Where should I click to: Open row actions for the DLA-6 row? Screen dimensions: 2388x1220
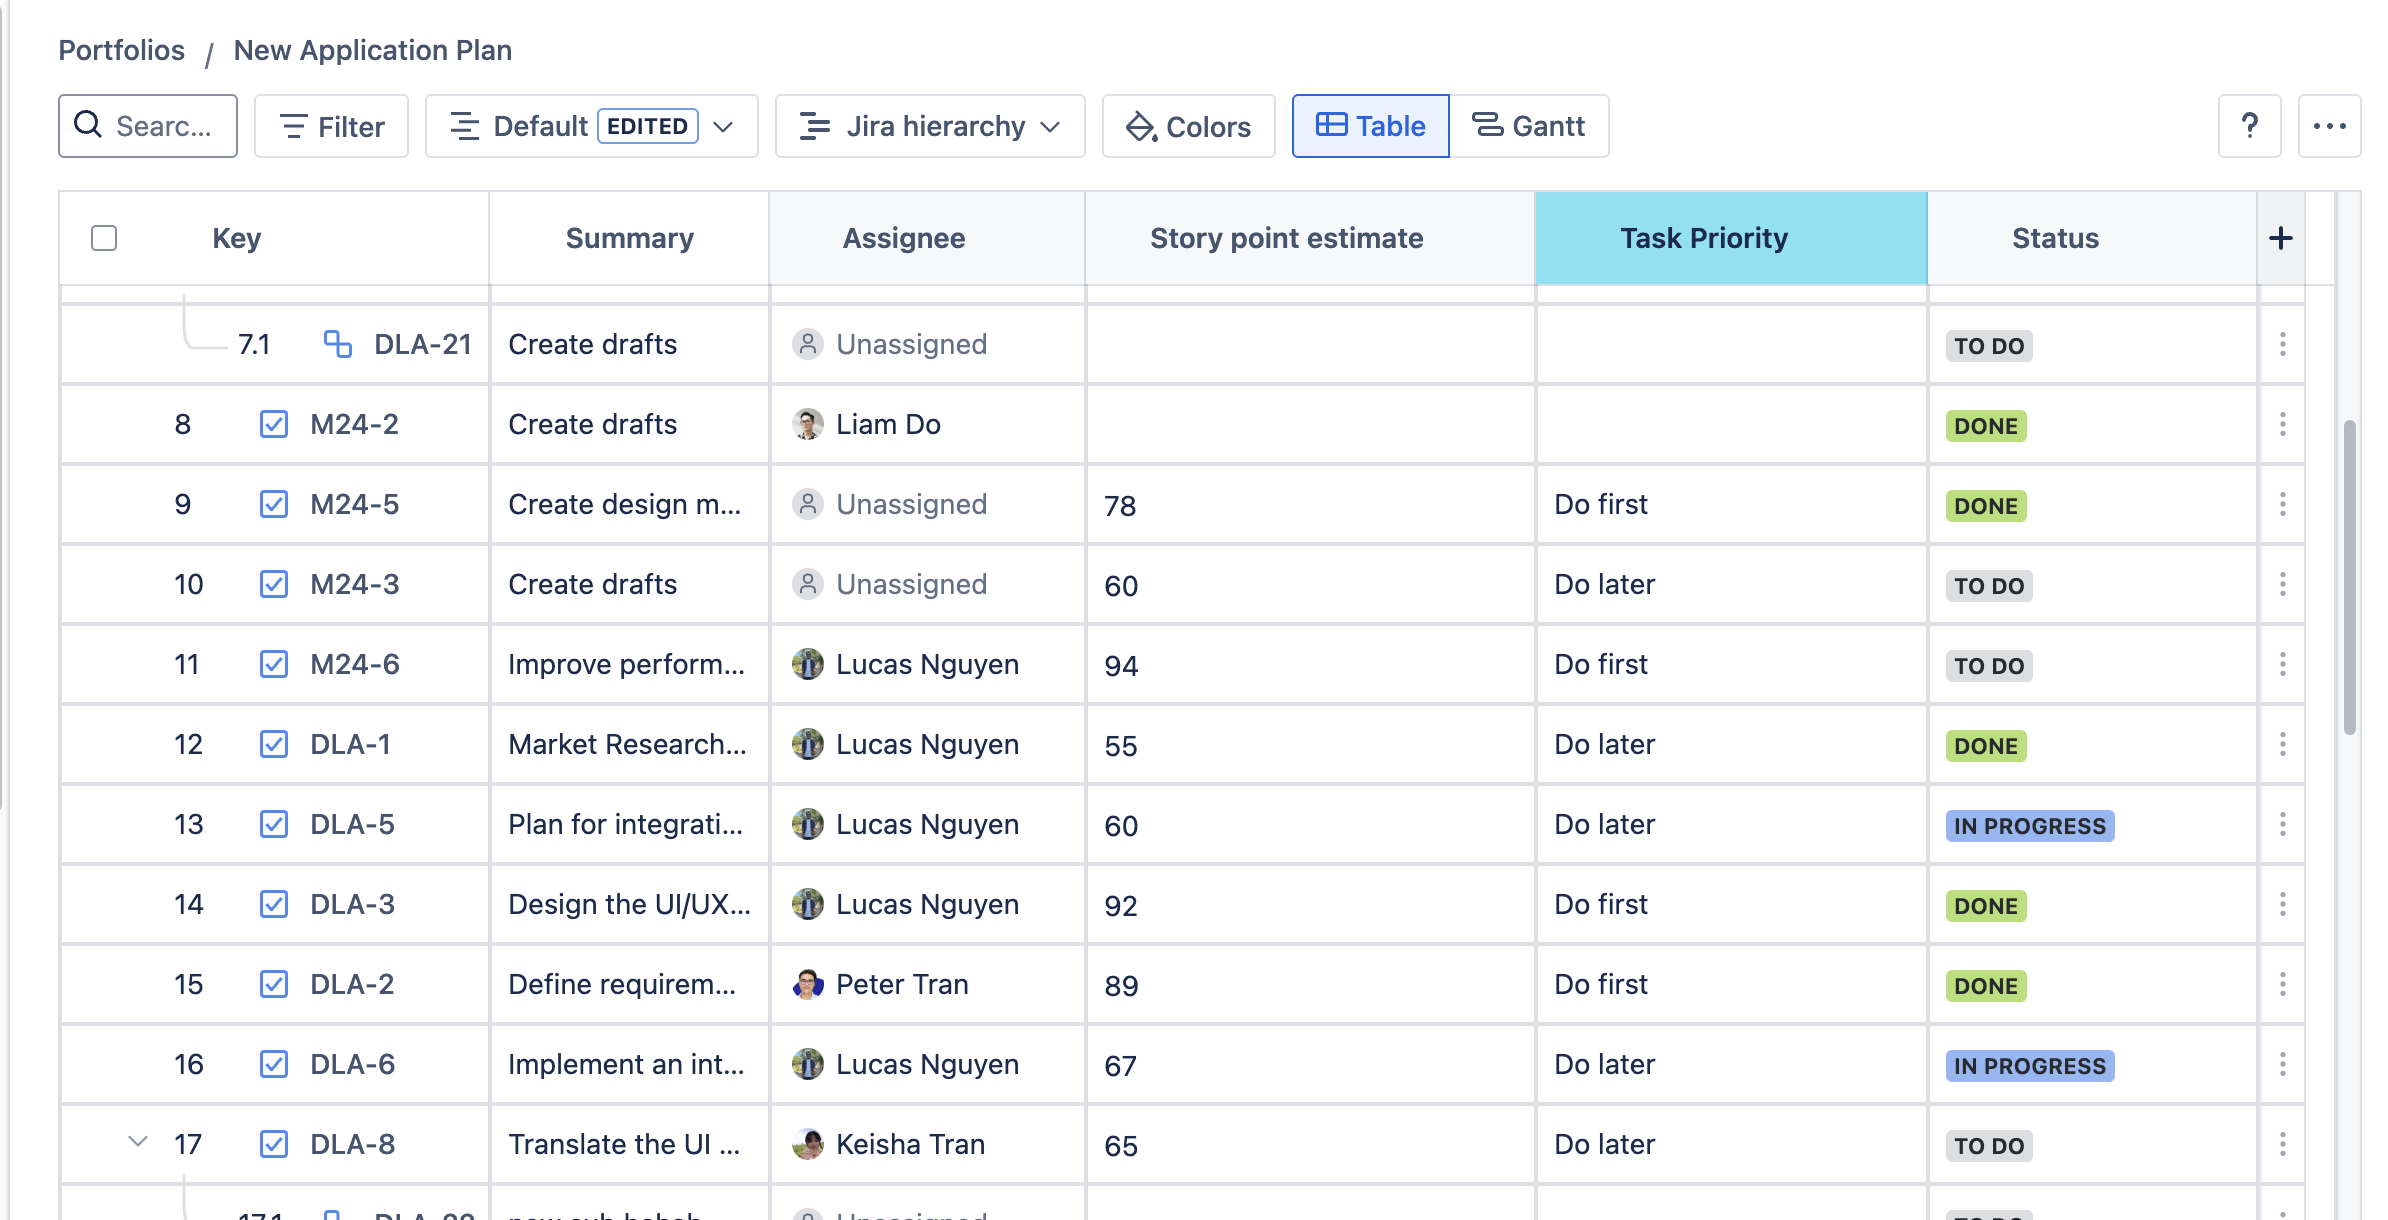[x=2282, y=1064]
